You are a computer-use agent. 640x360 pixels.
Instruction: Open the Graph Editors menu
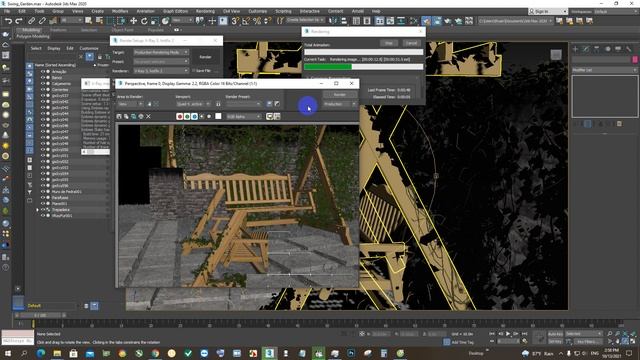point(176,11)
